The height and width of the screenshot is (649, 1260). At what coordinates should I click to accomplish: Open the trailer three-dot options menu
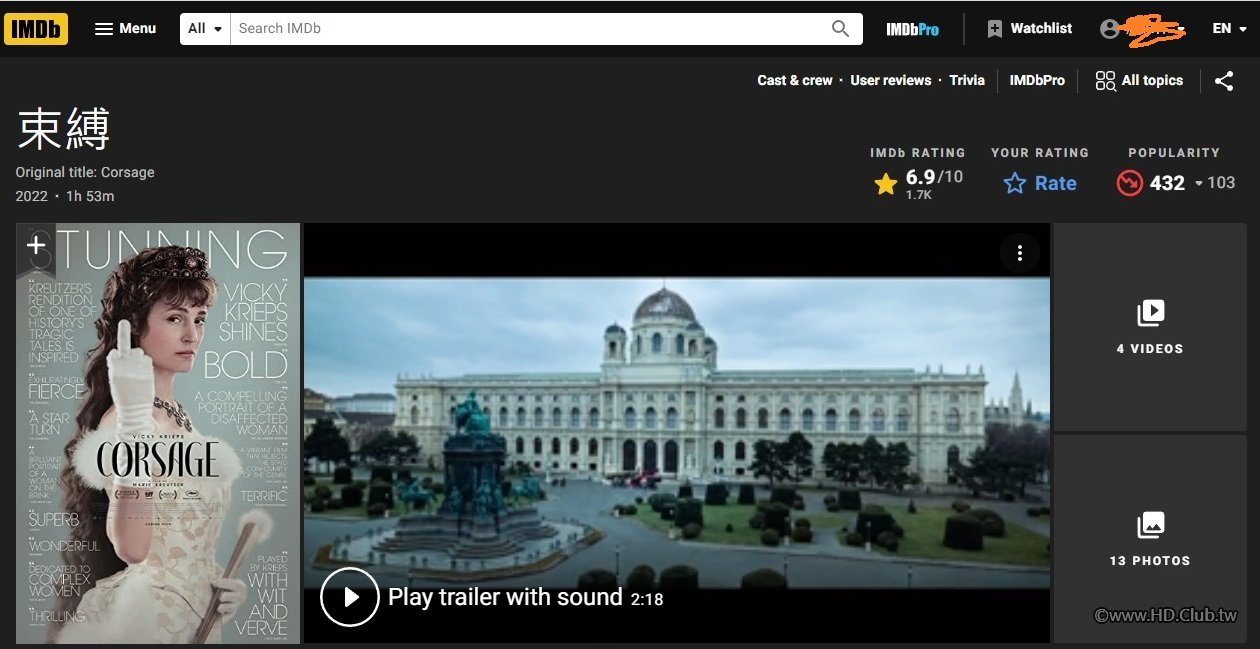pyautogui.click(x=1020, y=253)
